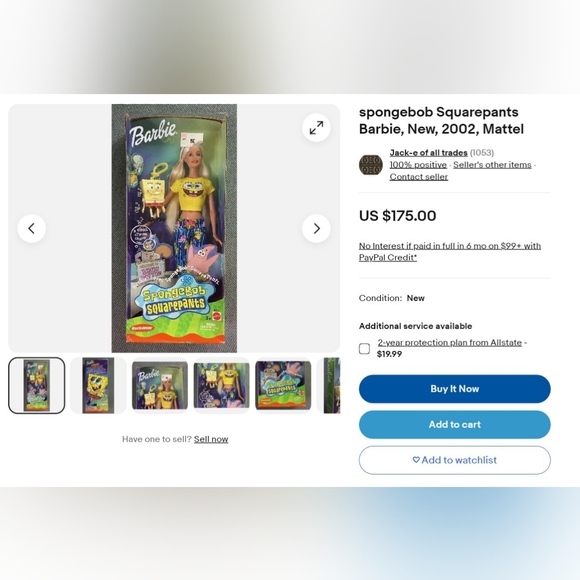Advance to the next product image
Viewport: 580px width, 580px height.
click(x=316, y=228)
